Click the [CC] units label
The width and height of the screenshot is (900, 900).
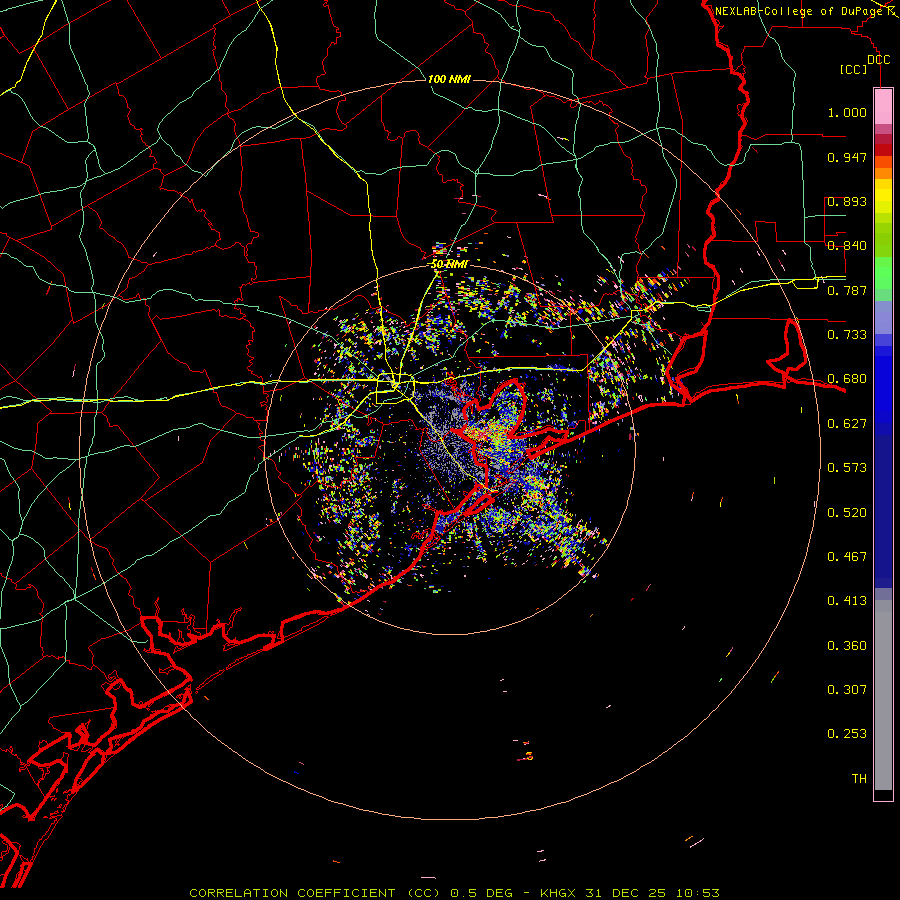click(x=854, y=69)
